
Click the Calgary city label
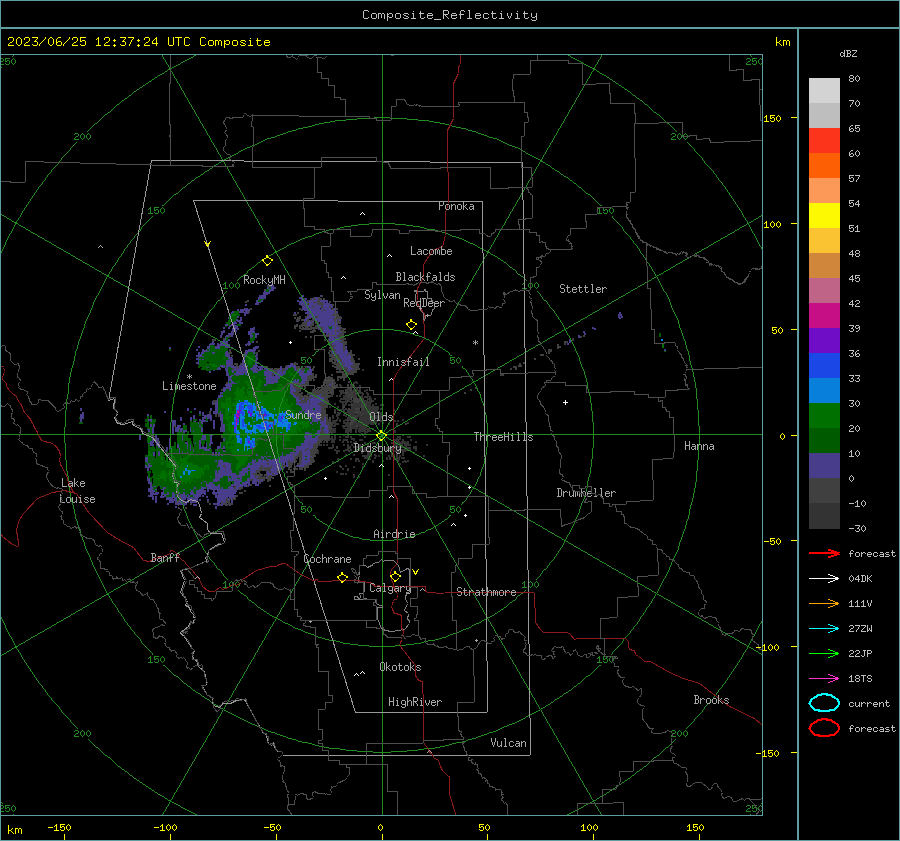(x=390, y=588)
